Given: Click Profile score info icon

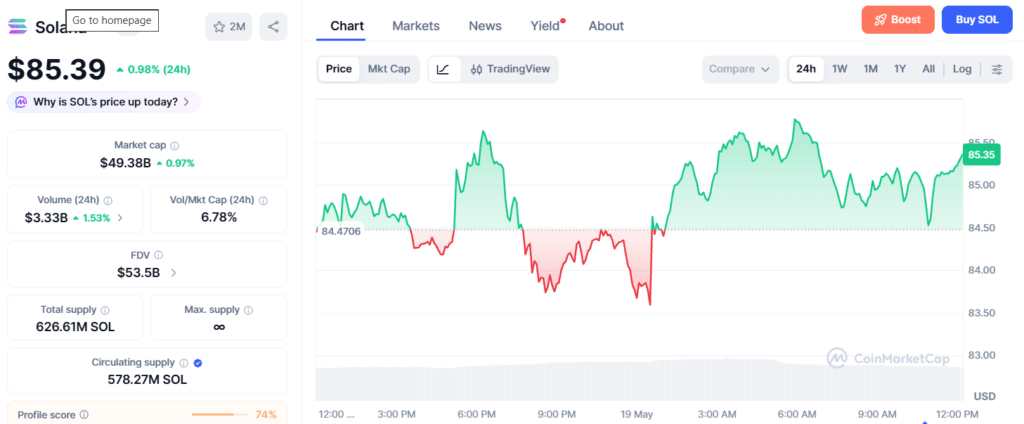Looking at the screenshot, I should (84, 415).
